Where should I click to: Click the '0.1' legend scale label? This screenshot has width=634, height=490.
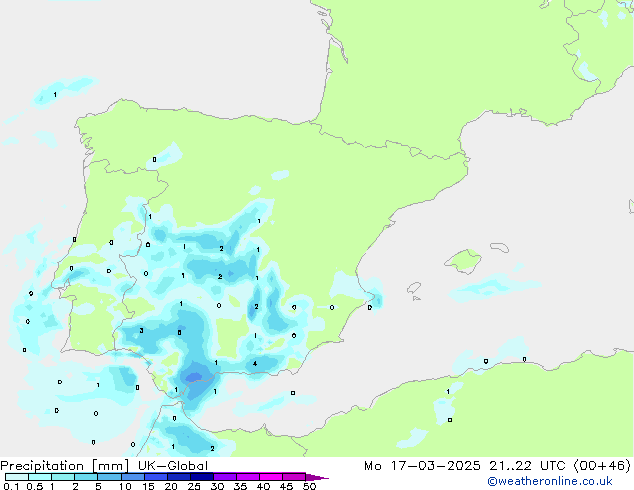tap(11, 486)
